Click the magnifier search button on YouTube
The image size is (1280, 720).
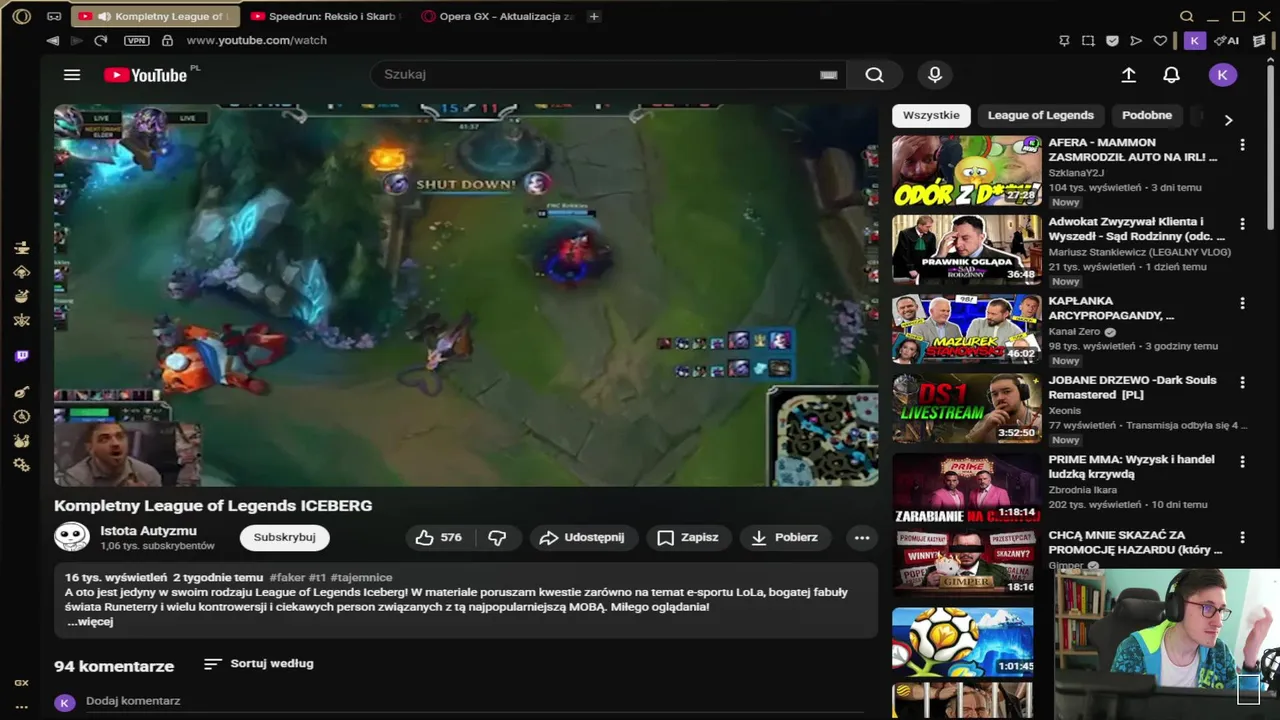point(874,75)
